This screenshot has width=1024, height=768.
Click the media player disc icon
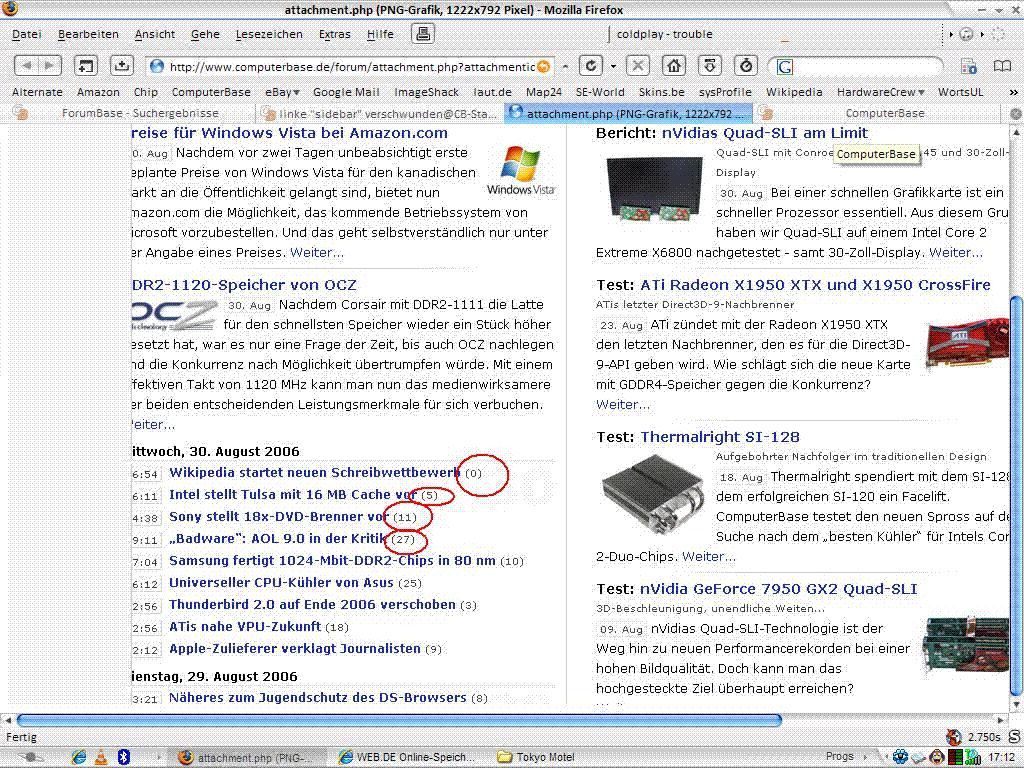point(967,34)
